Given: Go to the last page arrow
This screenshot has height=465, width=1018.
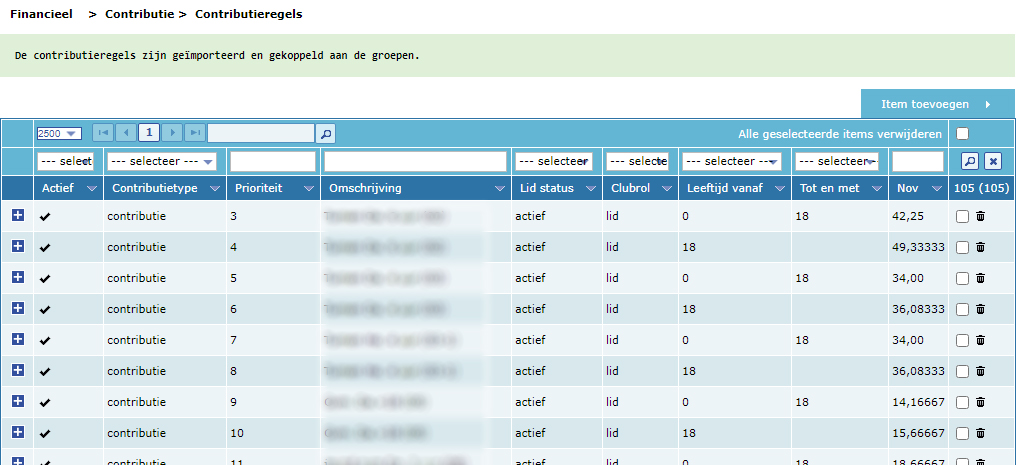Looking at the screenshot, I should 195,133.
